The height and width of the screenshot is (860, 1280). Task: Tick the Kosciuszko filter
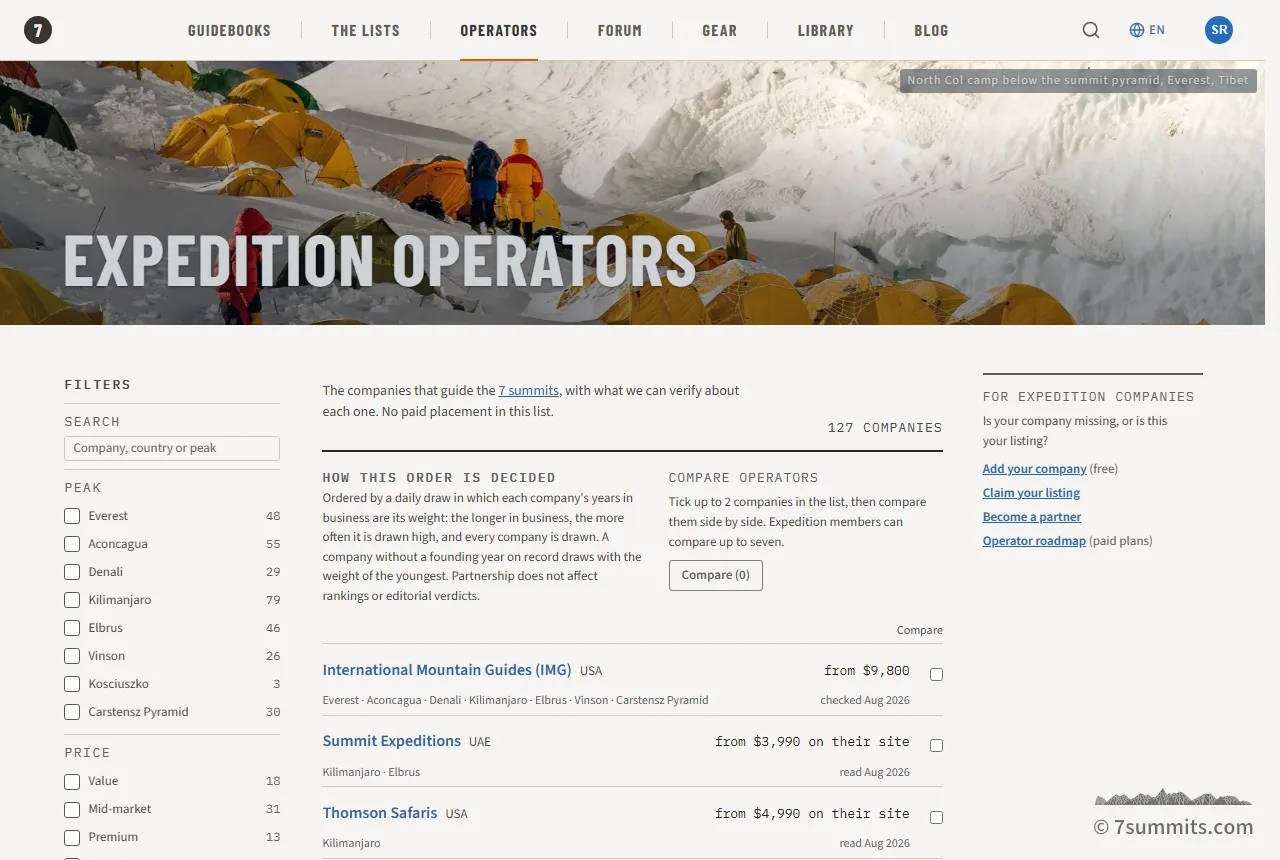tap(72, 684)
